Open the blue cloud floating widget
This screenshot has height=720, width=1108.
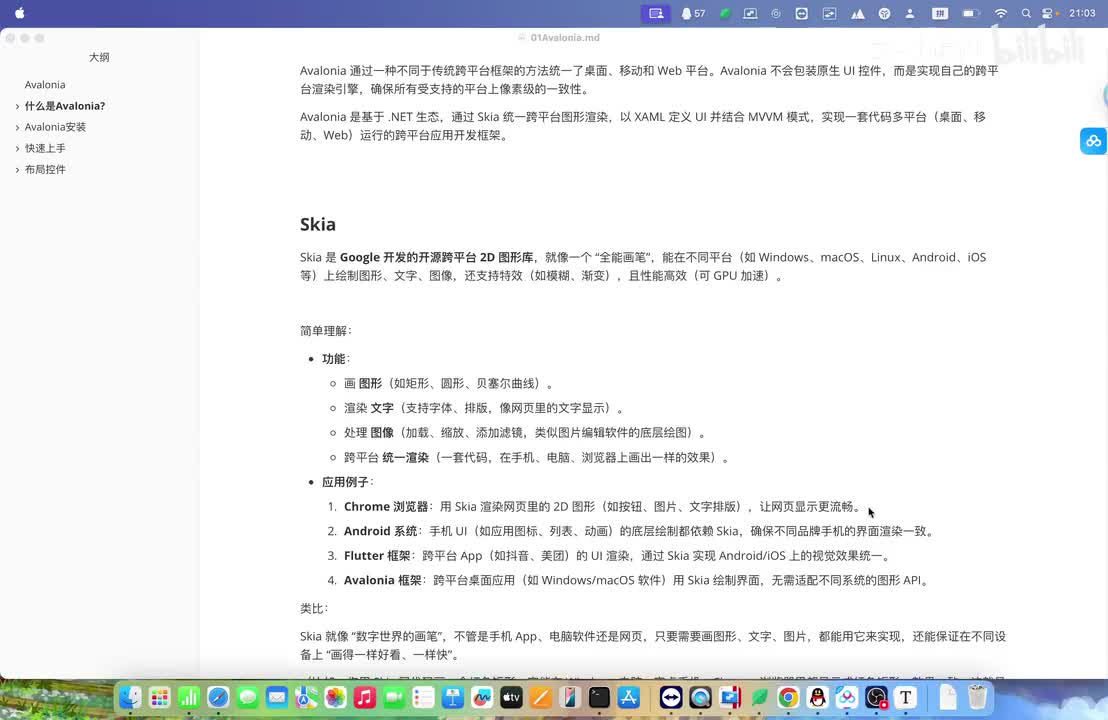[x=1093, y=141]
